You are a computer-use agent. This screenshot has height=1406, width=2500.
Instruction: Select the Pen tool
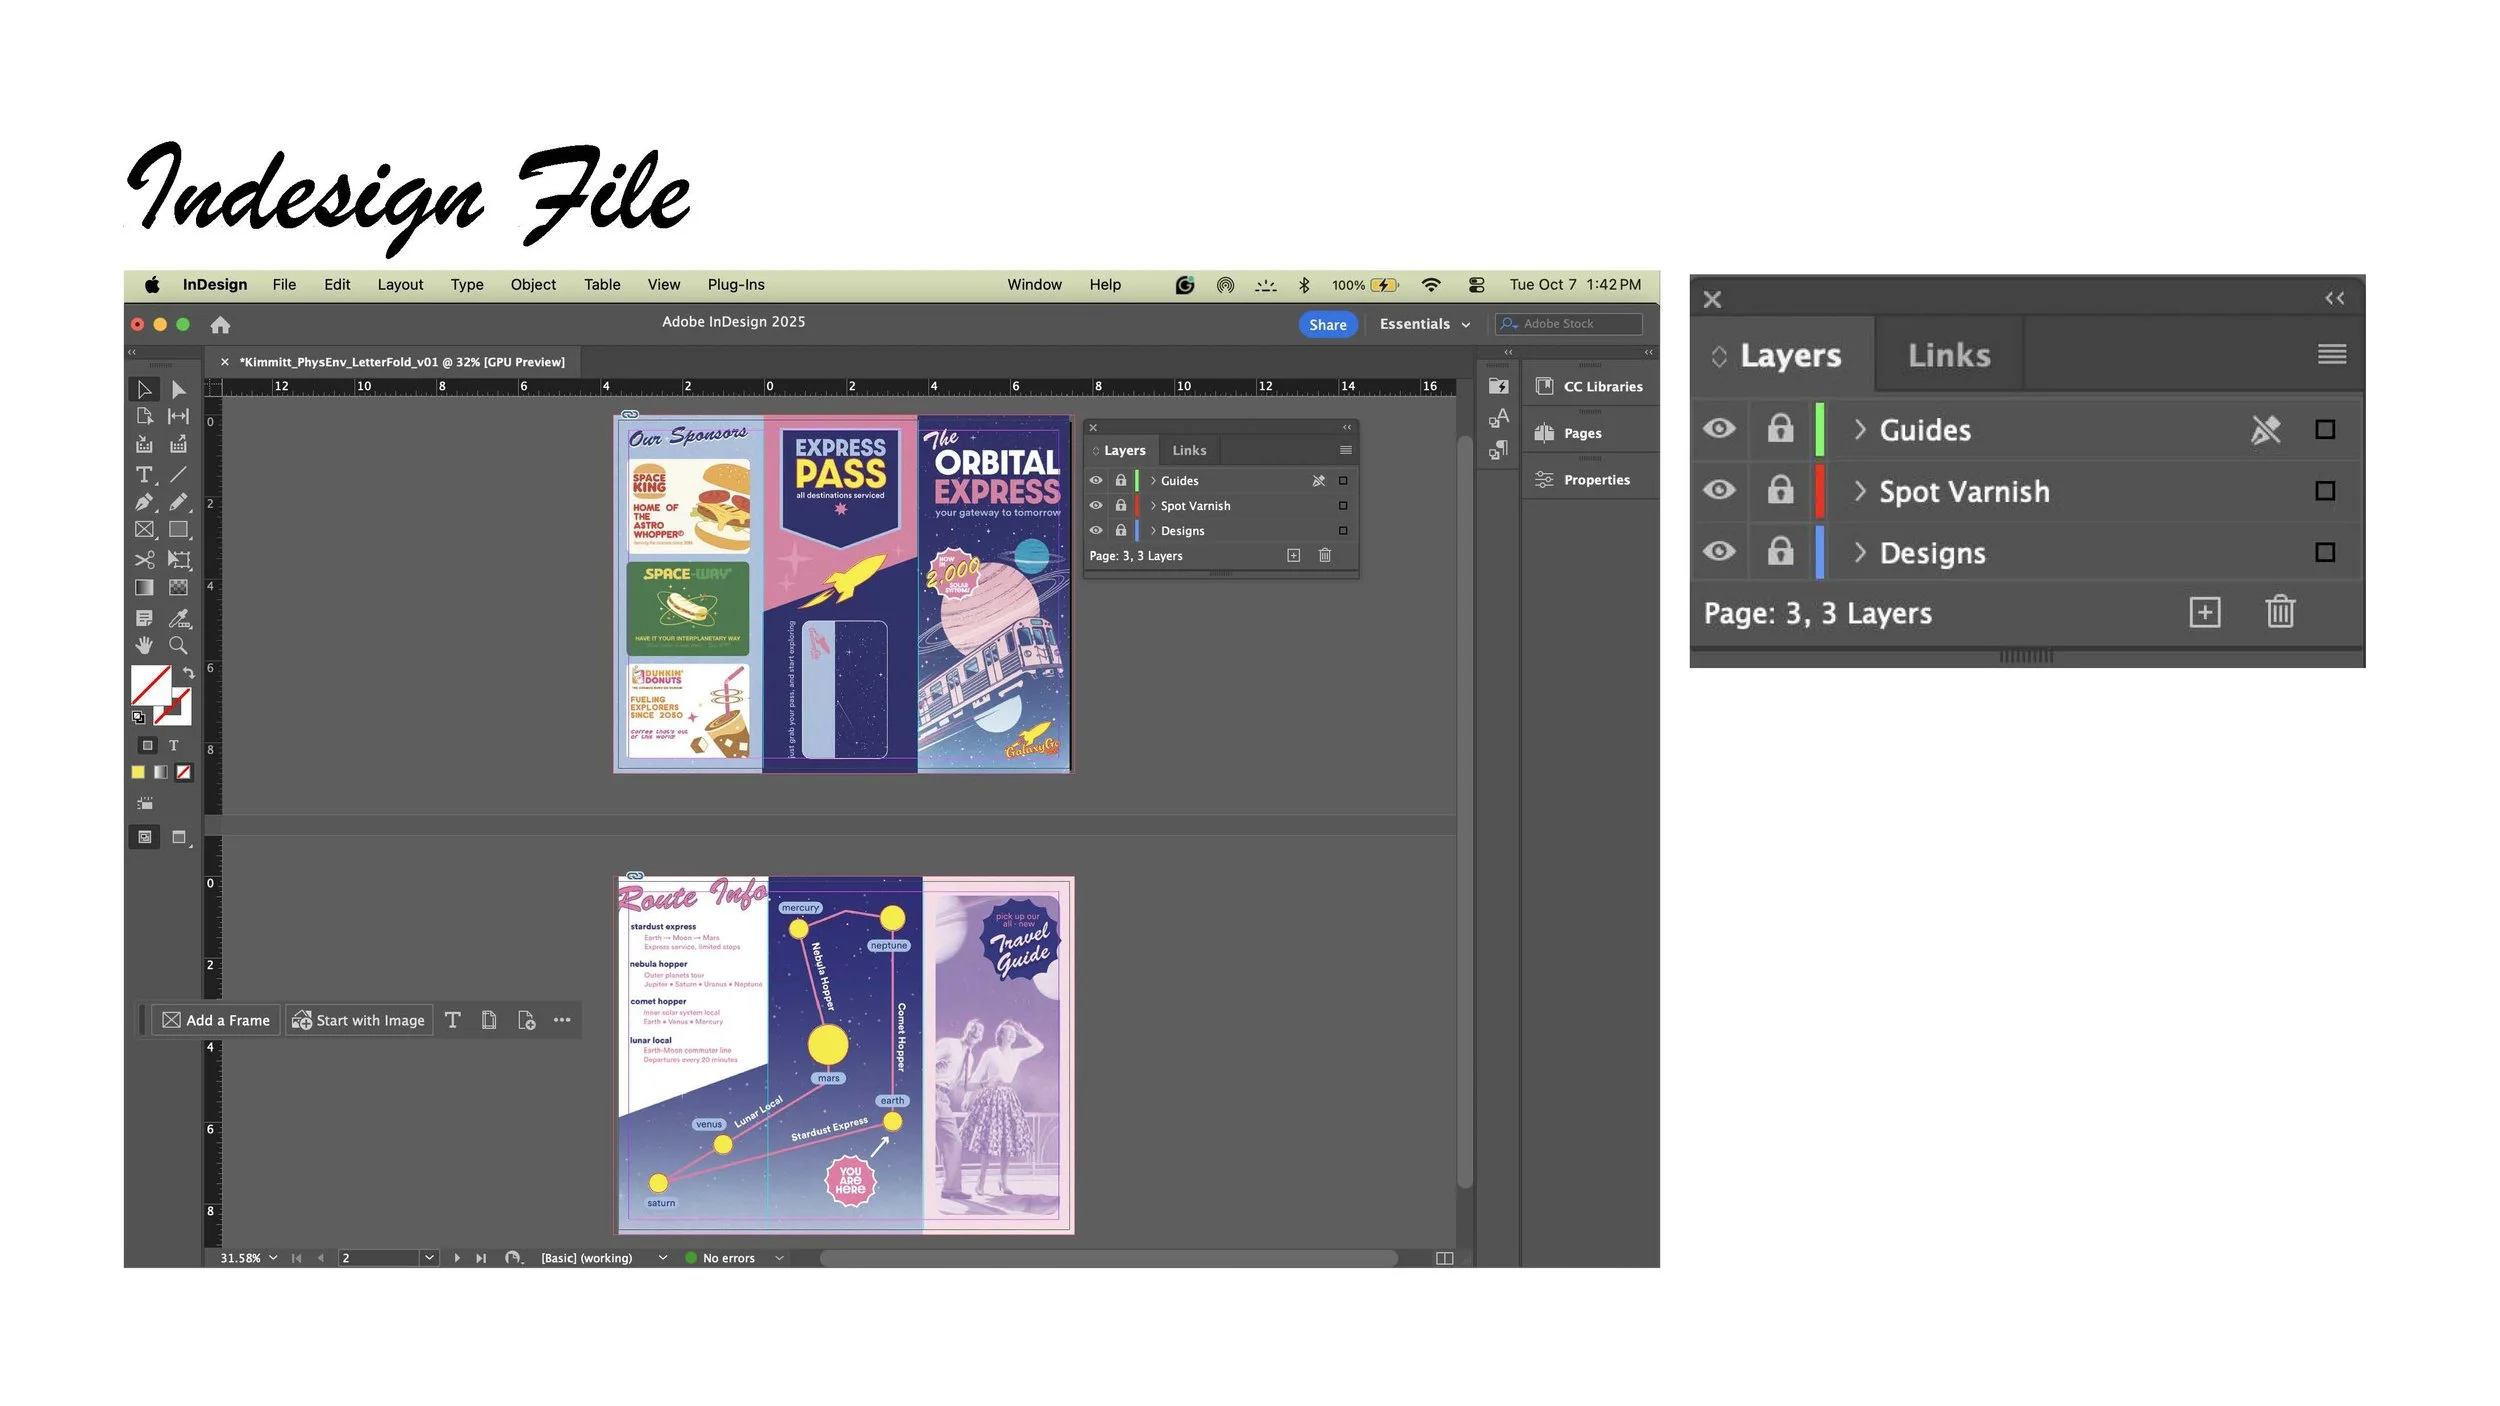click(144, 502)
